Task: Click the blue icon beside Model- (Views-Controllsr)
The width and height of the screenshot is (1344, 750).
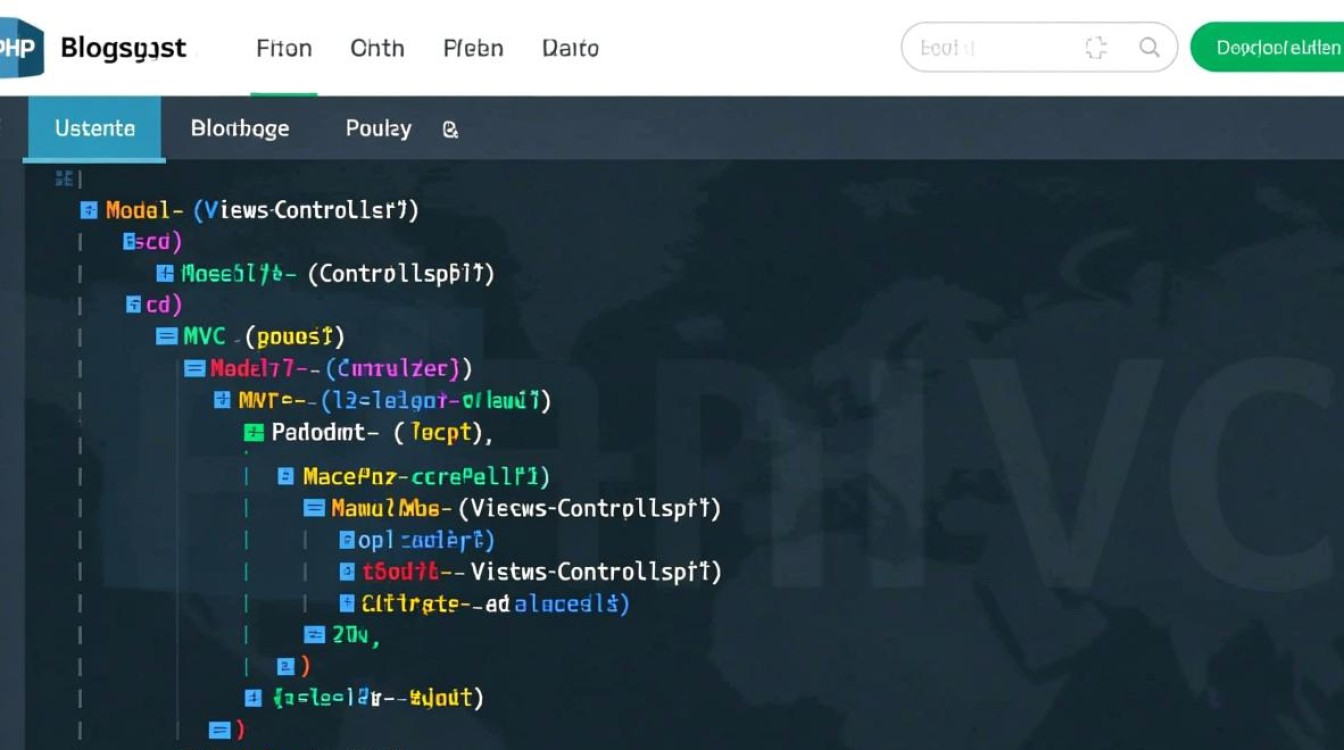Action: coord(88,210)
